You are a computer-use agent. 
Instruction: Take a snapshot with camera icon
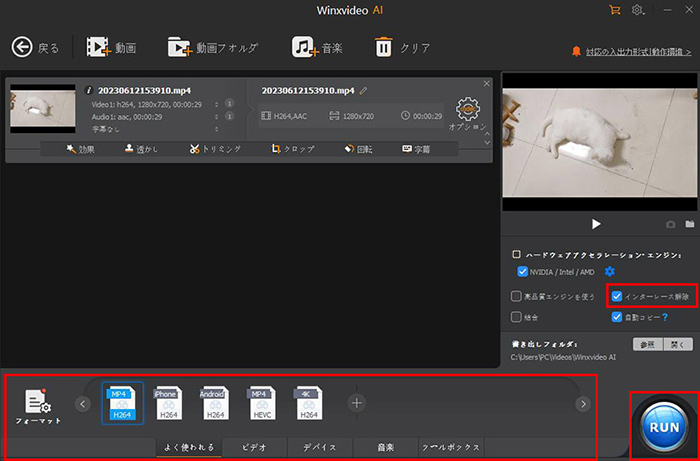[671, 225]
